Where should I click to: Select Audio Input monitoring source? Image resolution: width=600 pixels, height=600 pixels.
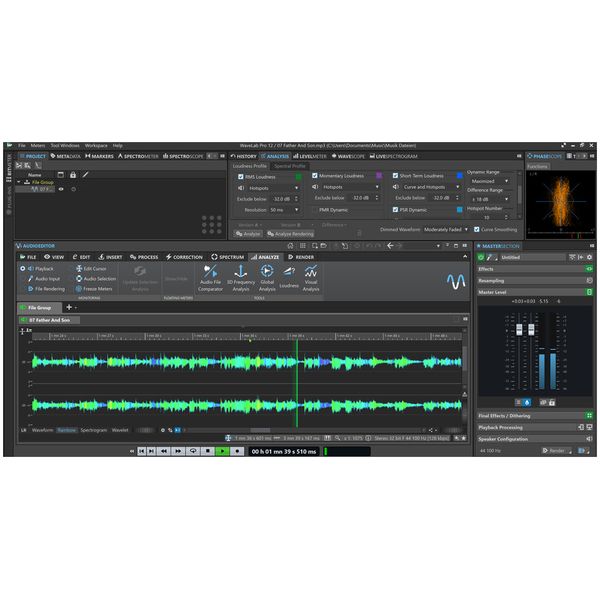pos(44,279)
